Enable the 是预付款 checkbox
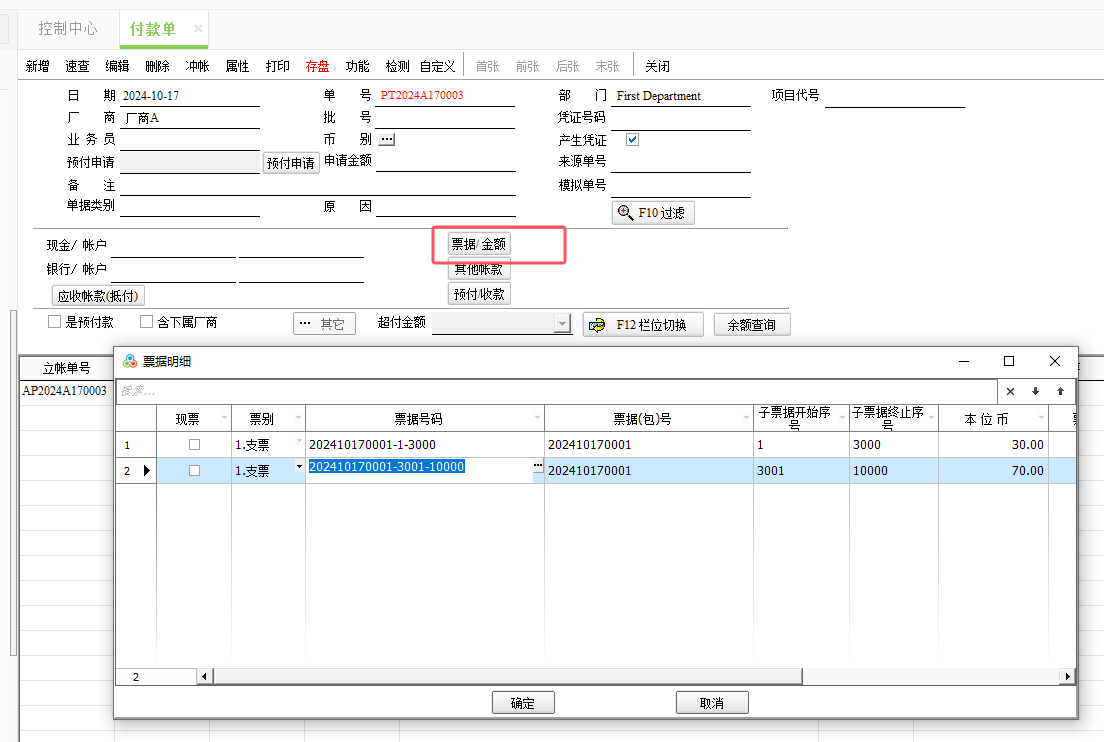This screenshot has height=742, width=1104. [55, 322]
